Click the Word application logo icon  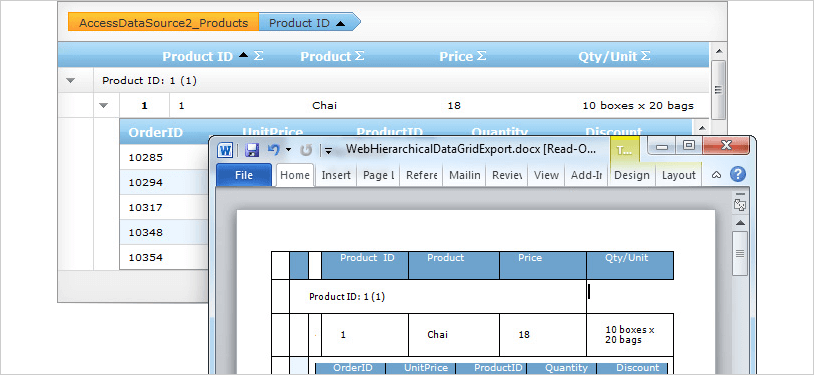(225, 150)
